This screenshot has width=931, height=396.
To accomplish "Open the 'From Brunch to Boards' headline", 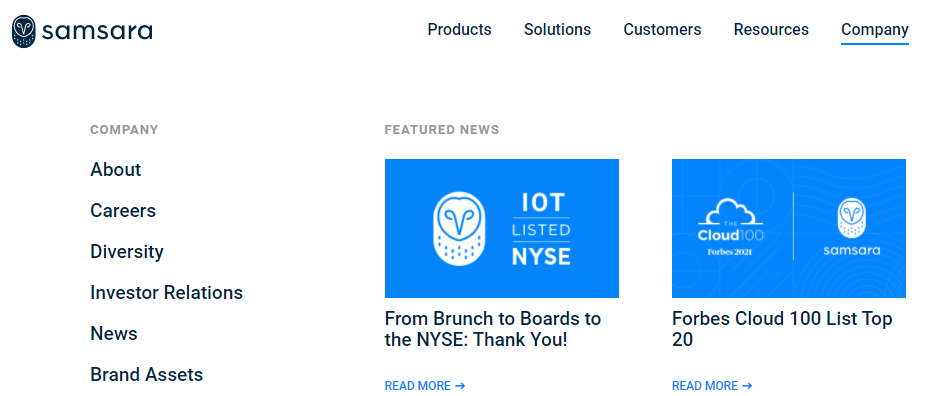I will 493,329.
